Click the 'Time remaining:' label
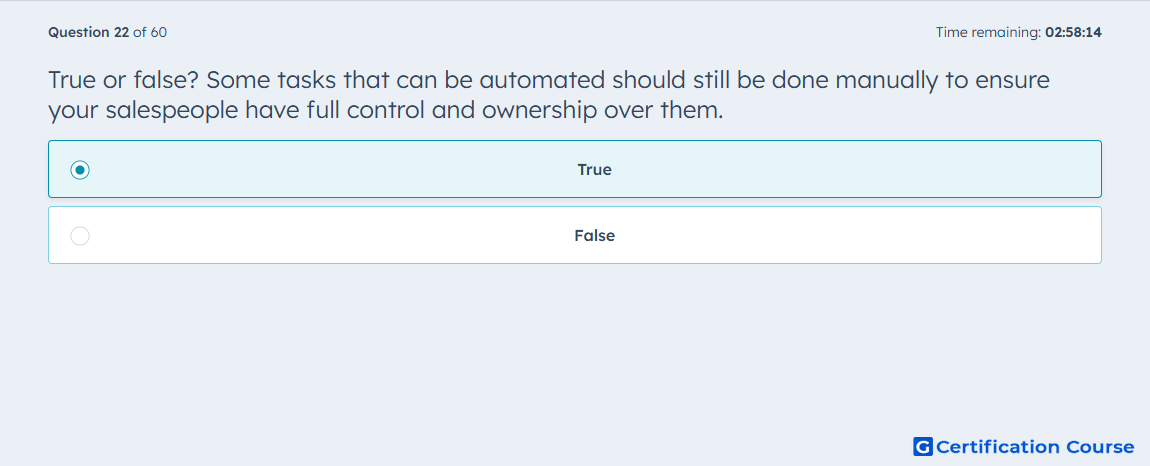Image resolution: width=1150 pixels, height=466 pixels. click(989, 32)
